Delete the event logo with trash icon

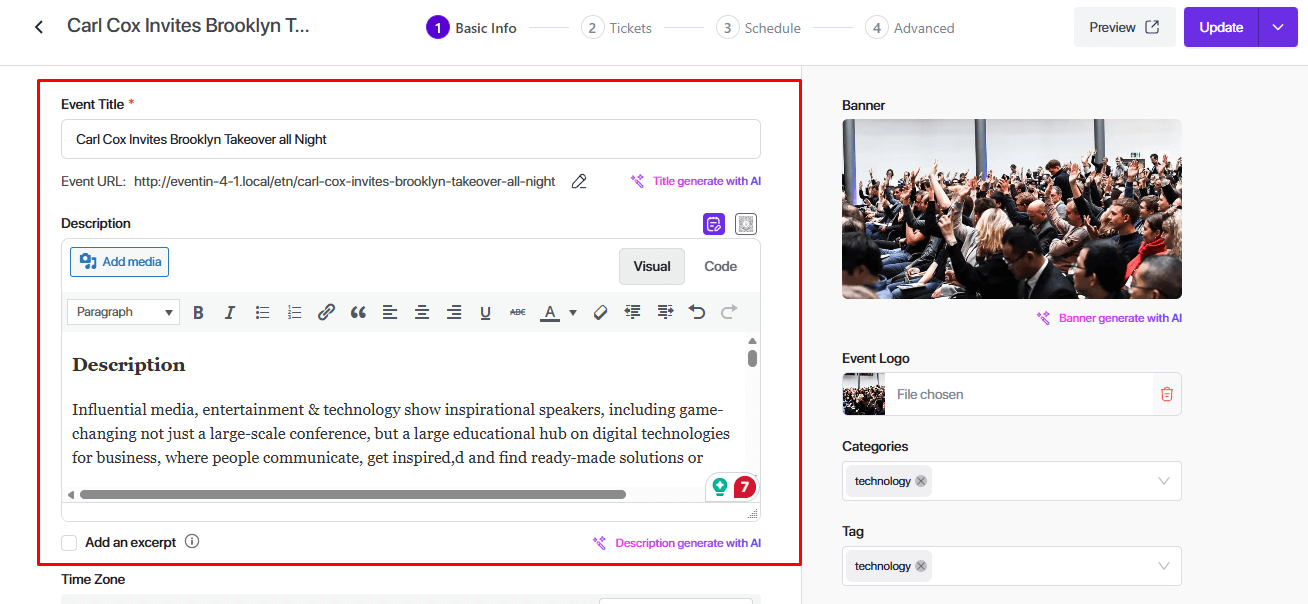[x=1166, y=394]
